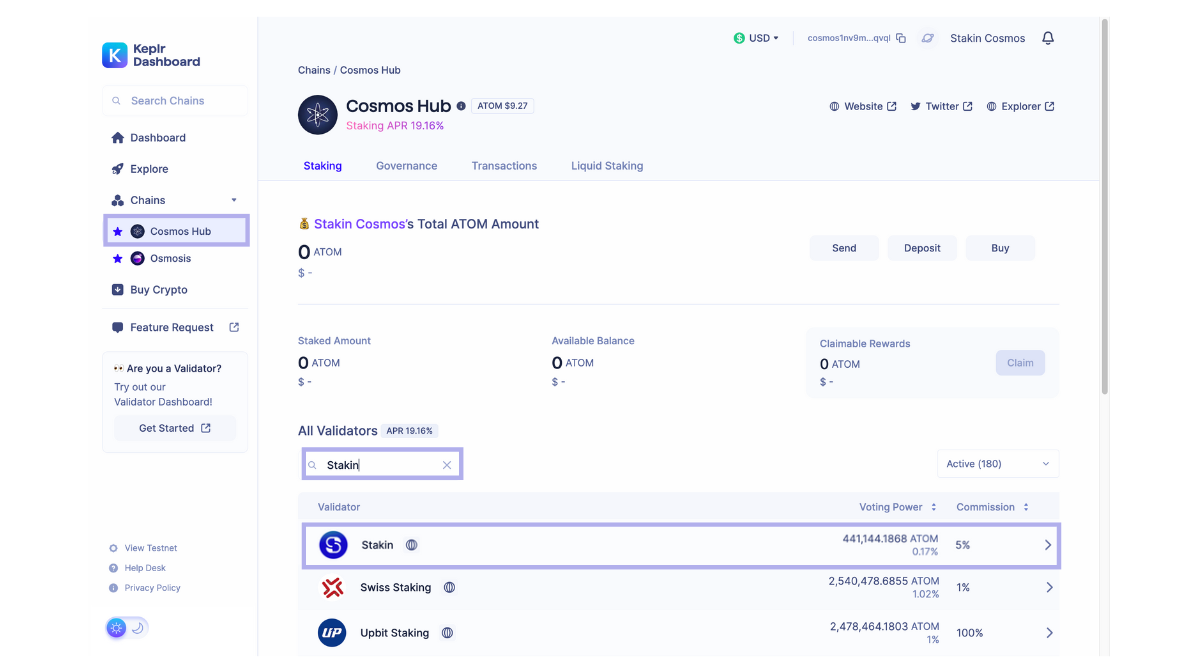This screenshot has width=1200, height=672.
Task: Open the Website link
Action: (863, 106)
